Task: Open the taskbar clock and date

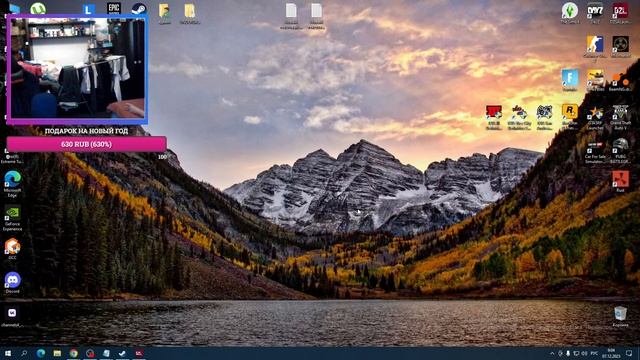Action: [611, 353]
